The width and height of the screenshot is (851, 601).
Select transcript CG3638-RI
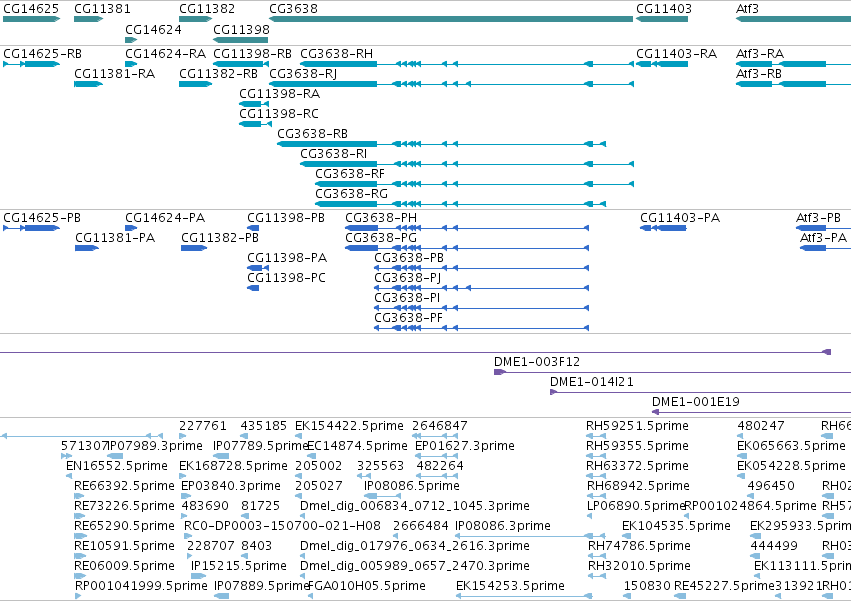[467, 164]
